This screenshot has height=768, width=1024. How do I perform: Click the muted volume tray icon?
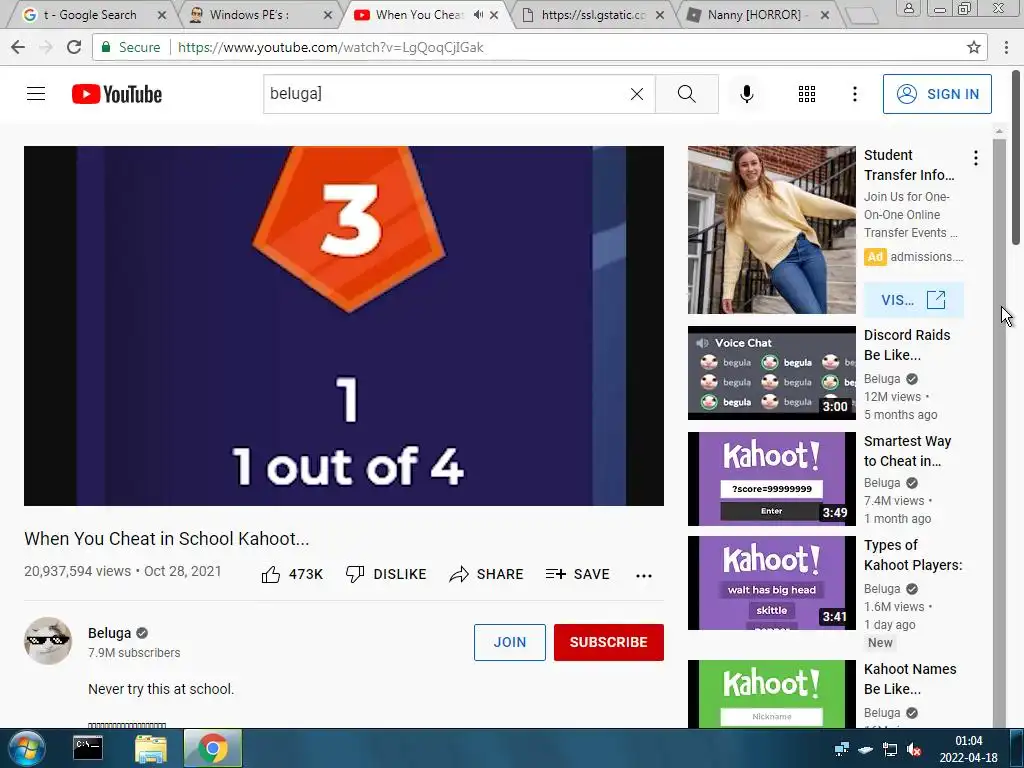(x=914, y=749)
